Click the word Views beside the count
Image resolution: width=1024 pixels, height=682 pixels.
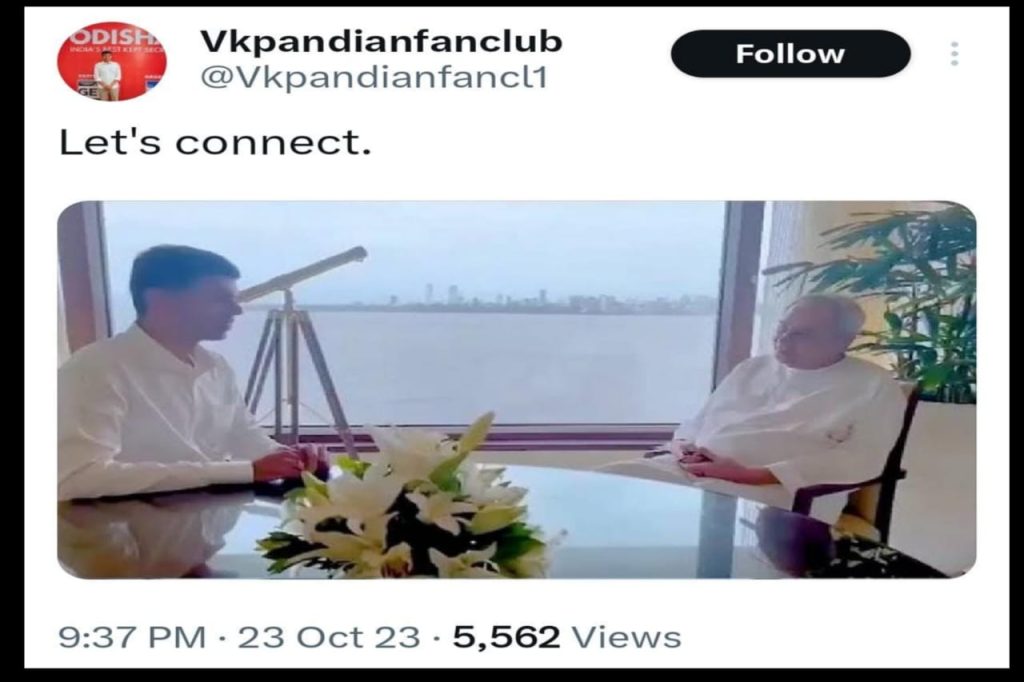626,637
